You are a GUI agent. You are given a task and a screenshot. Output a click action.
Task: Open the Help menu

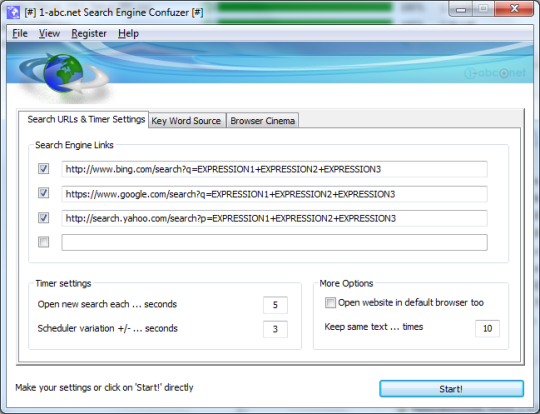click(128, 33)
